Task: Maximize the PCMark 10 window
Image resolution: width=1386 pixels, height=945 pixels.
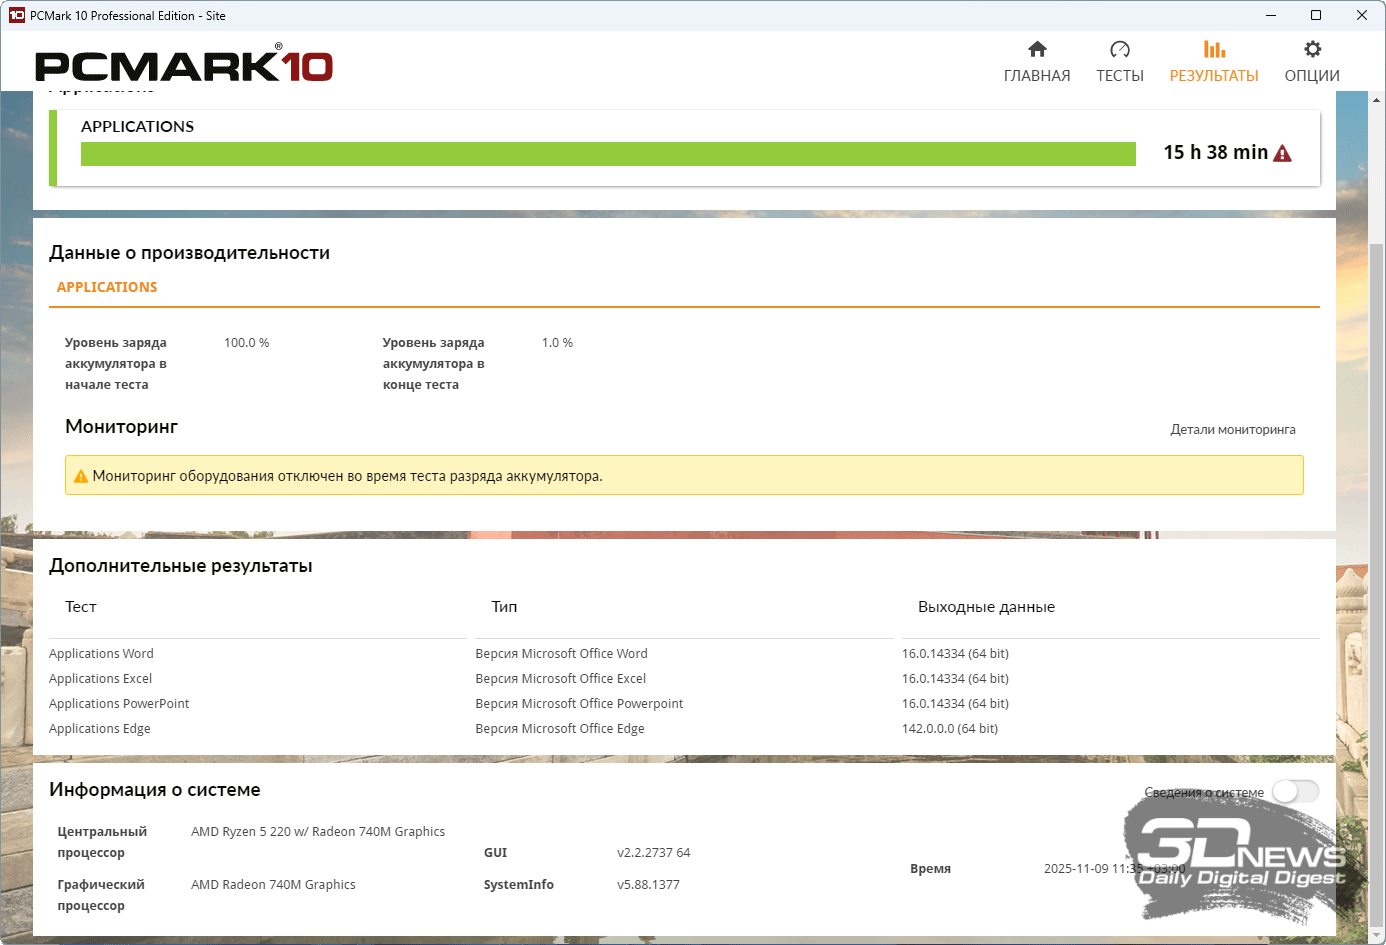Action: coord(1316,15)
